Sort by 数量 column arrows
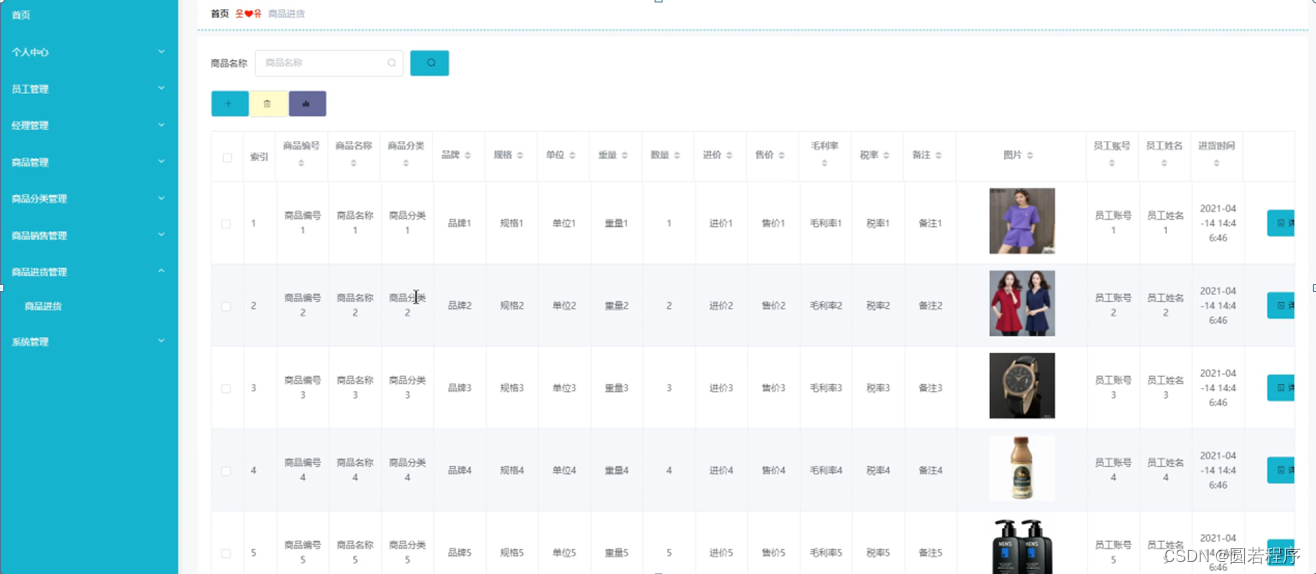Screen dimensions: 1316x574 pyautogui.click(x=677, y=155)
